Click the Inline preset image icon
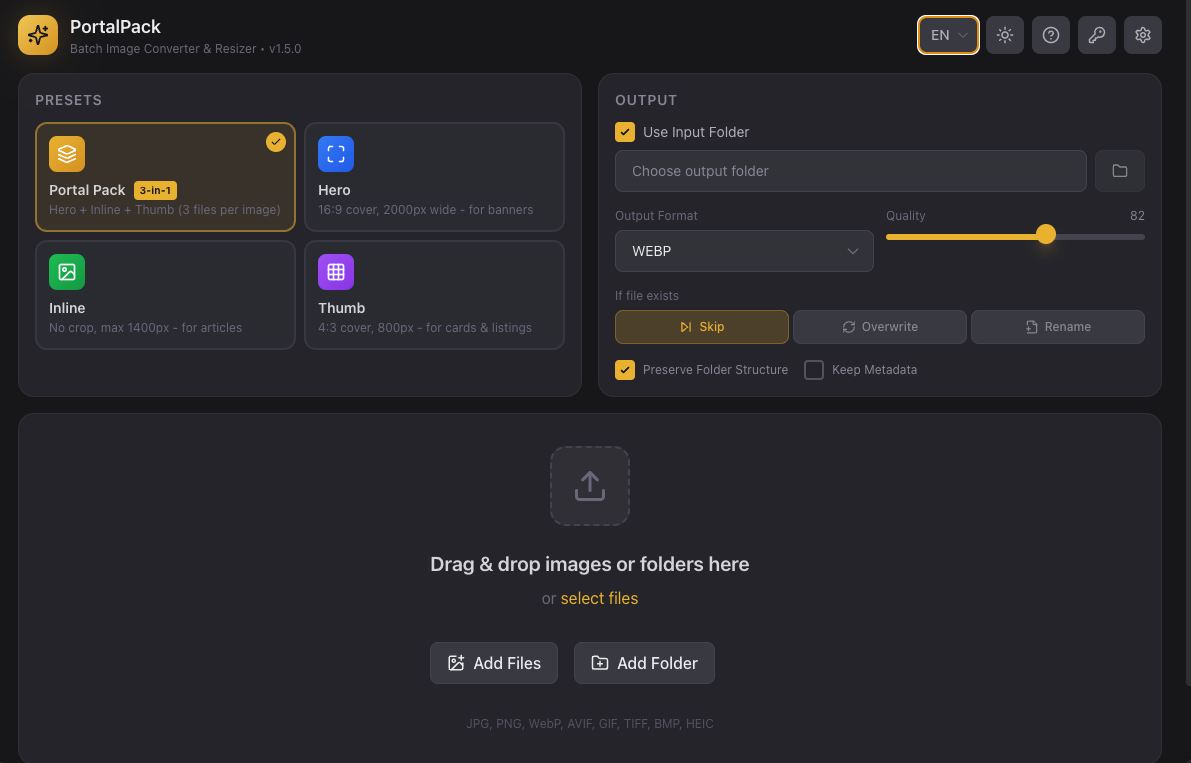 (x=67, y=271)
